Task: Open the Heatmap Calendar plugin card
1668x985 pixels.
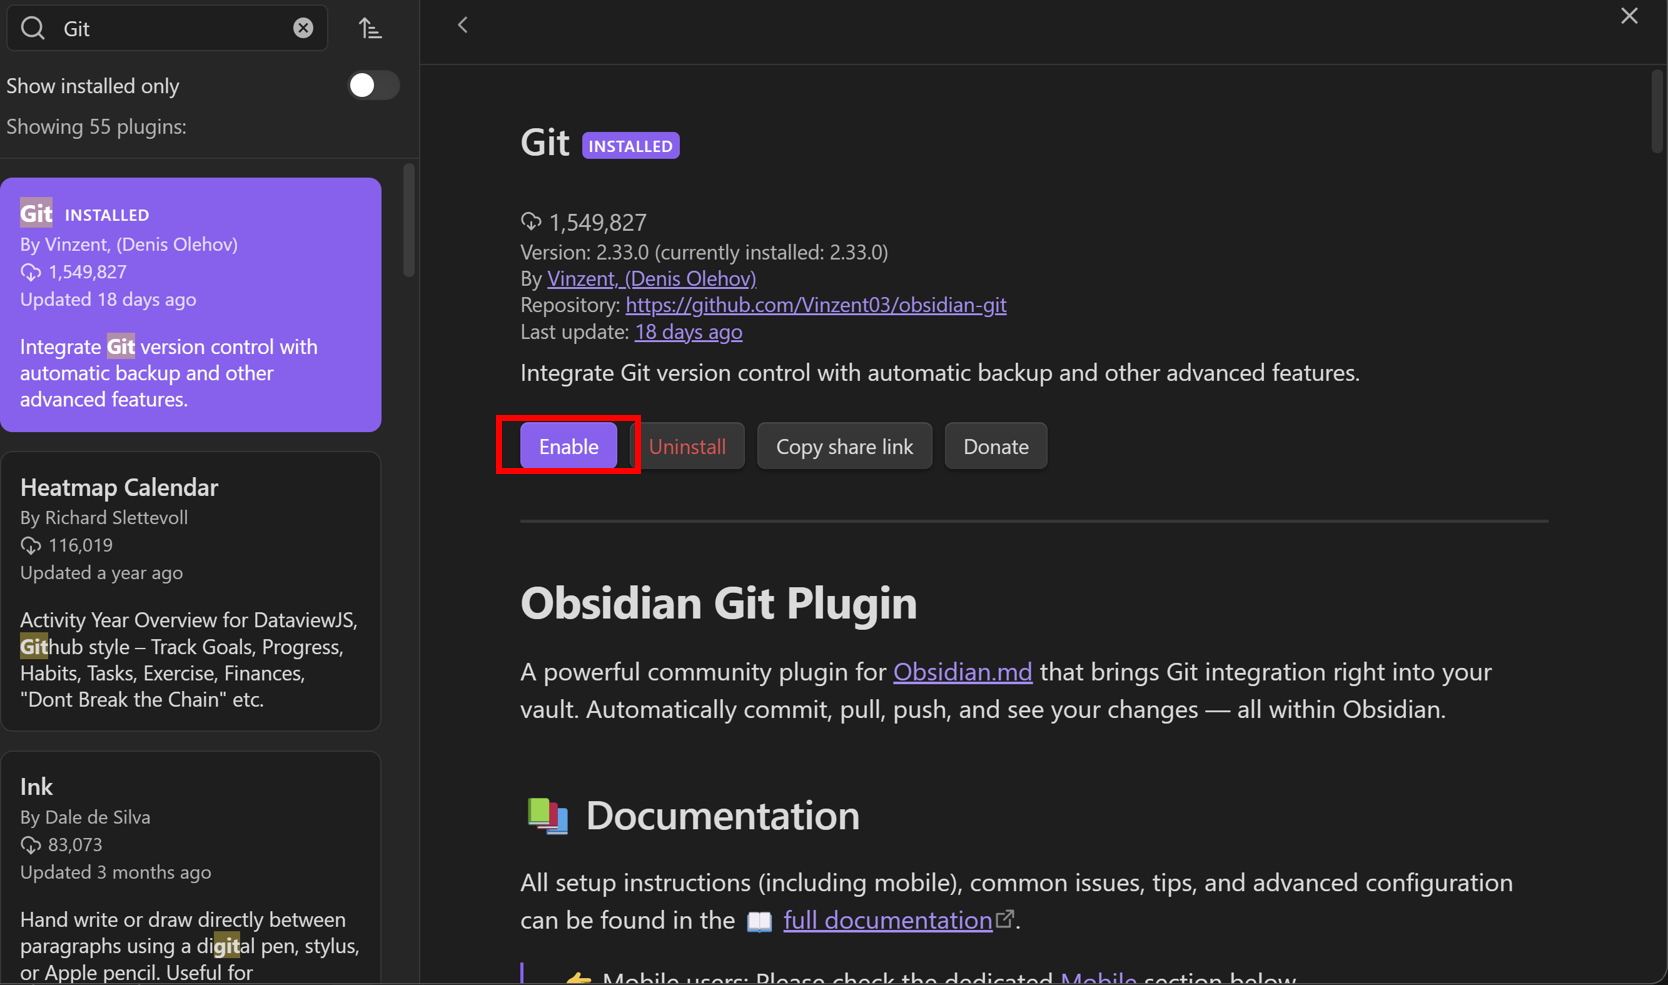Action: (191, 592)
